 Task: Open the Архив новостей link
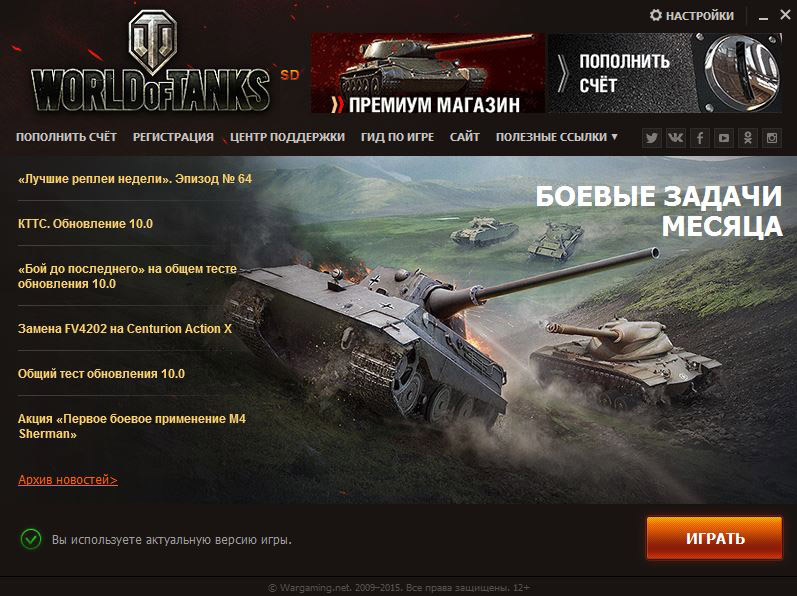point(68,480)
